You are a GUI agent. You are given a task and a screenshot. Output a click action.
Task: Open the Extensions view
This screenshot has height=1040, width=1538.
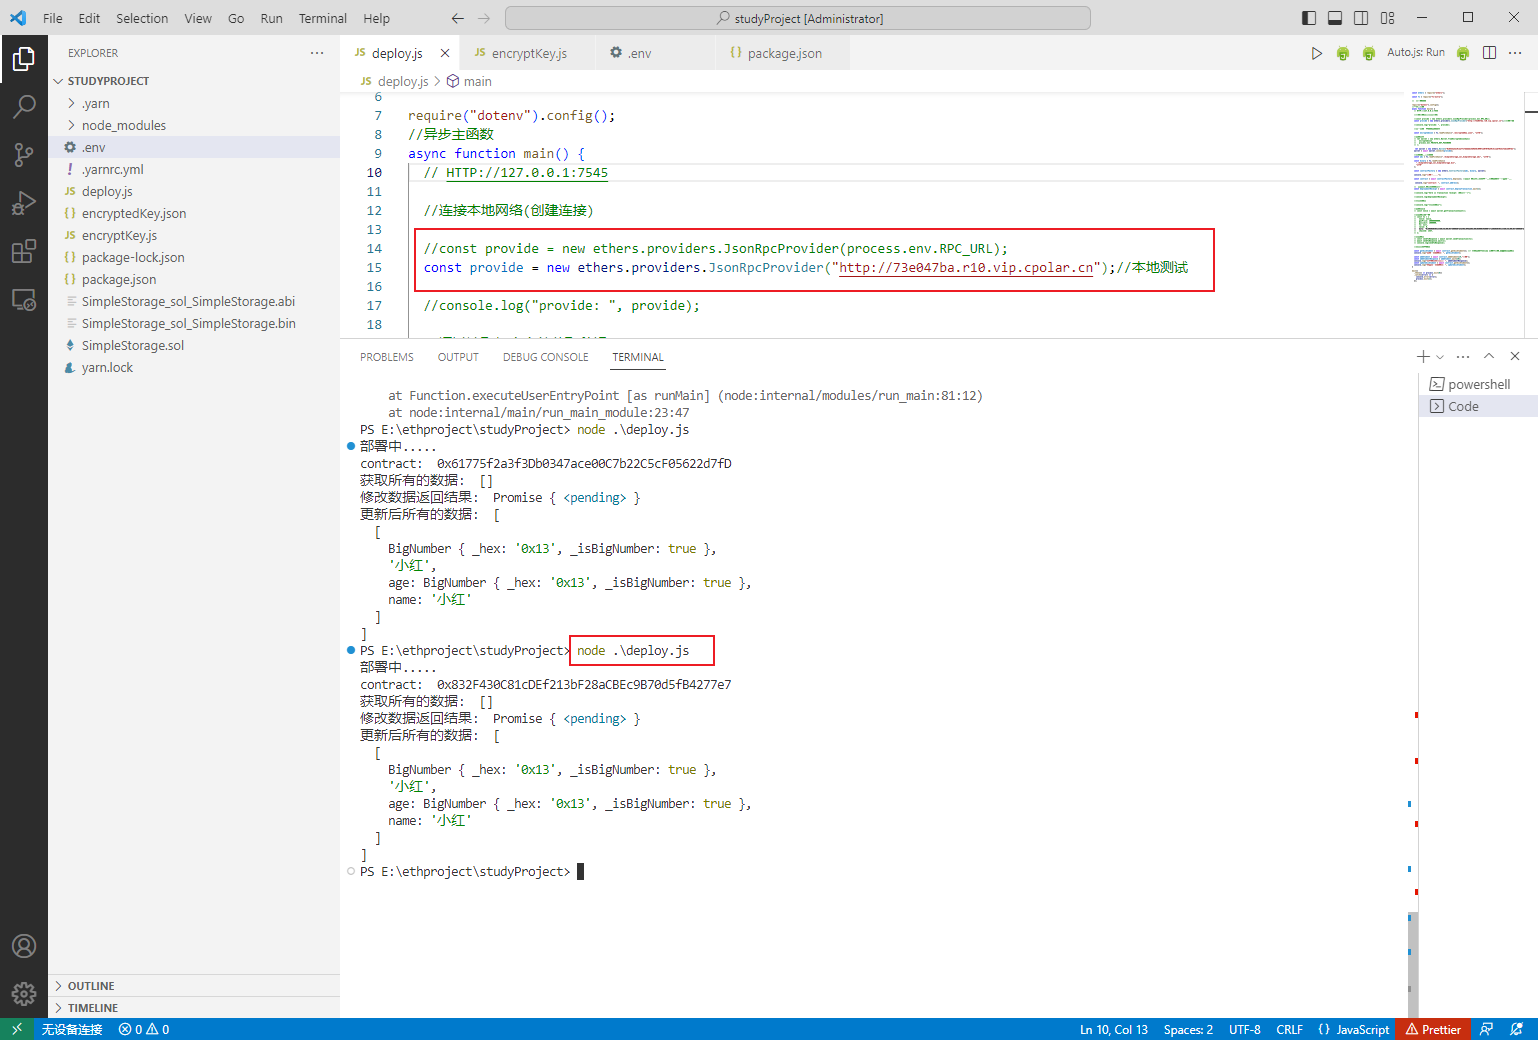coord(24,251)
